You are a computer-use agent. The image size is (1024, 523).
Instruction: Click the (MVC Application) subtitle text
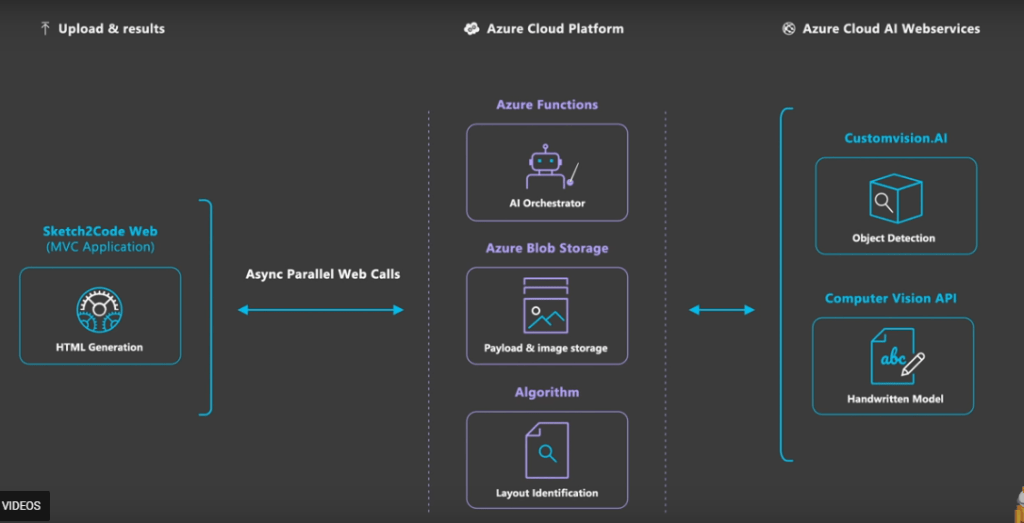tap(100, 247)
